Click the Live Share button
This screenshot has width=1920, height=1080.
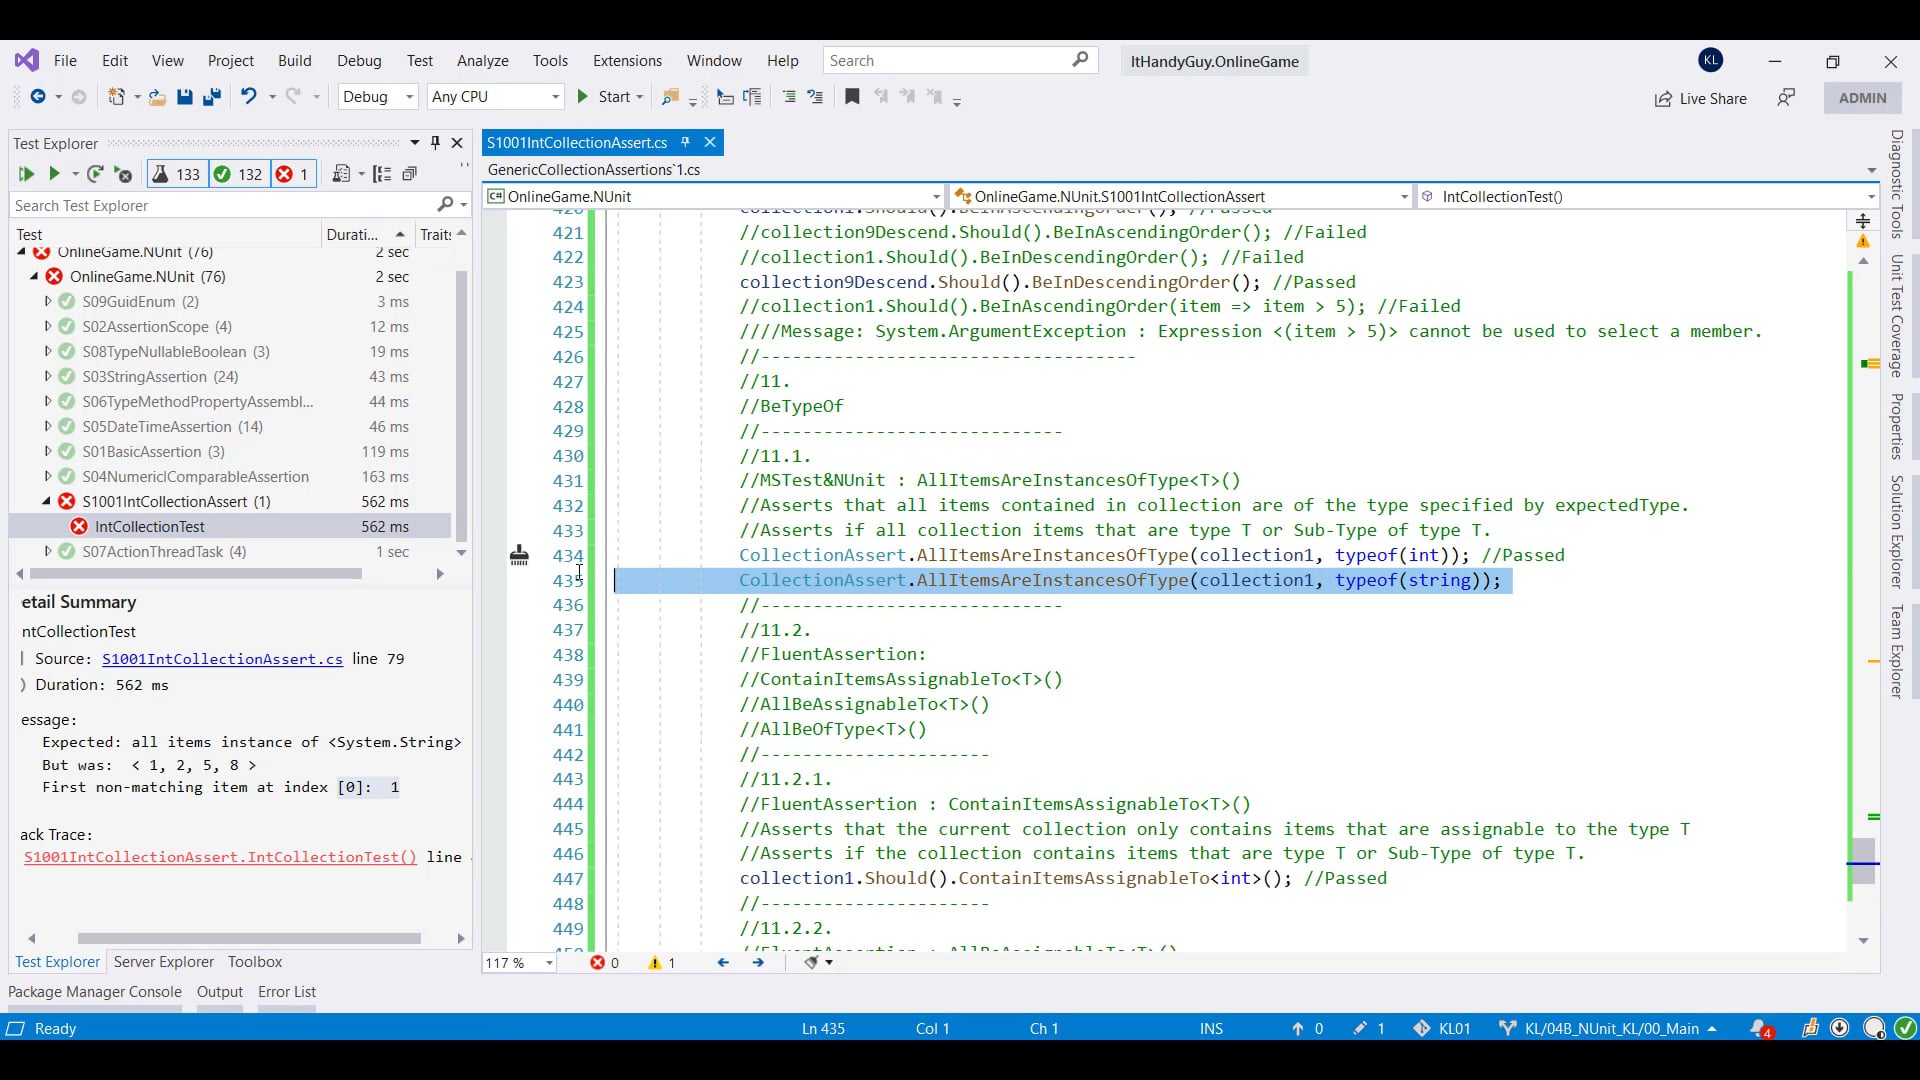click(x=1700, y=98)
